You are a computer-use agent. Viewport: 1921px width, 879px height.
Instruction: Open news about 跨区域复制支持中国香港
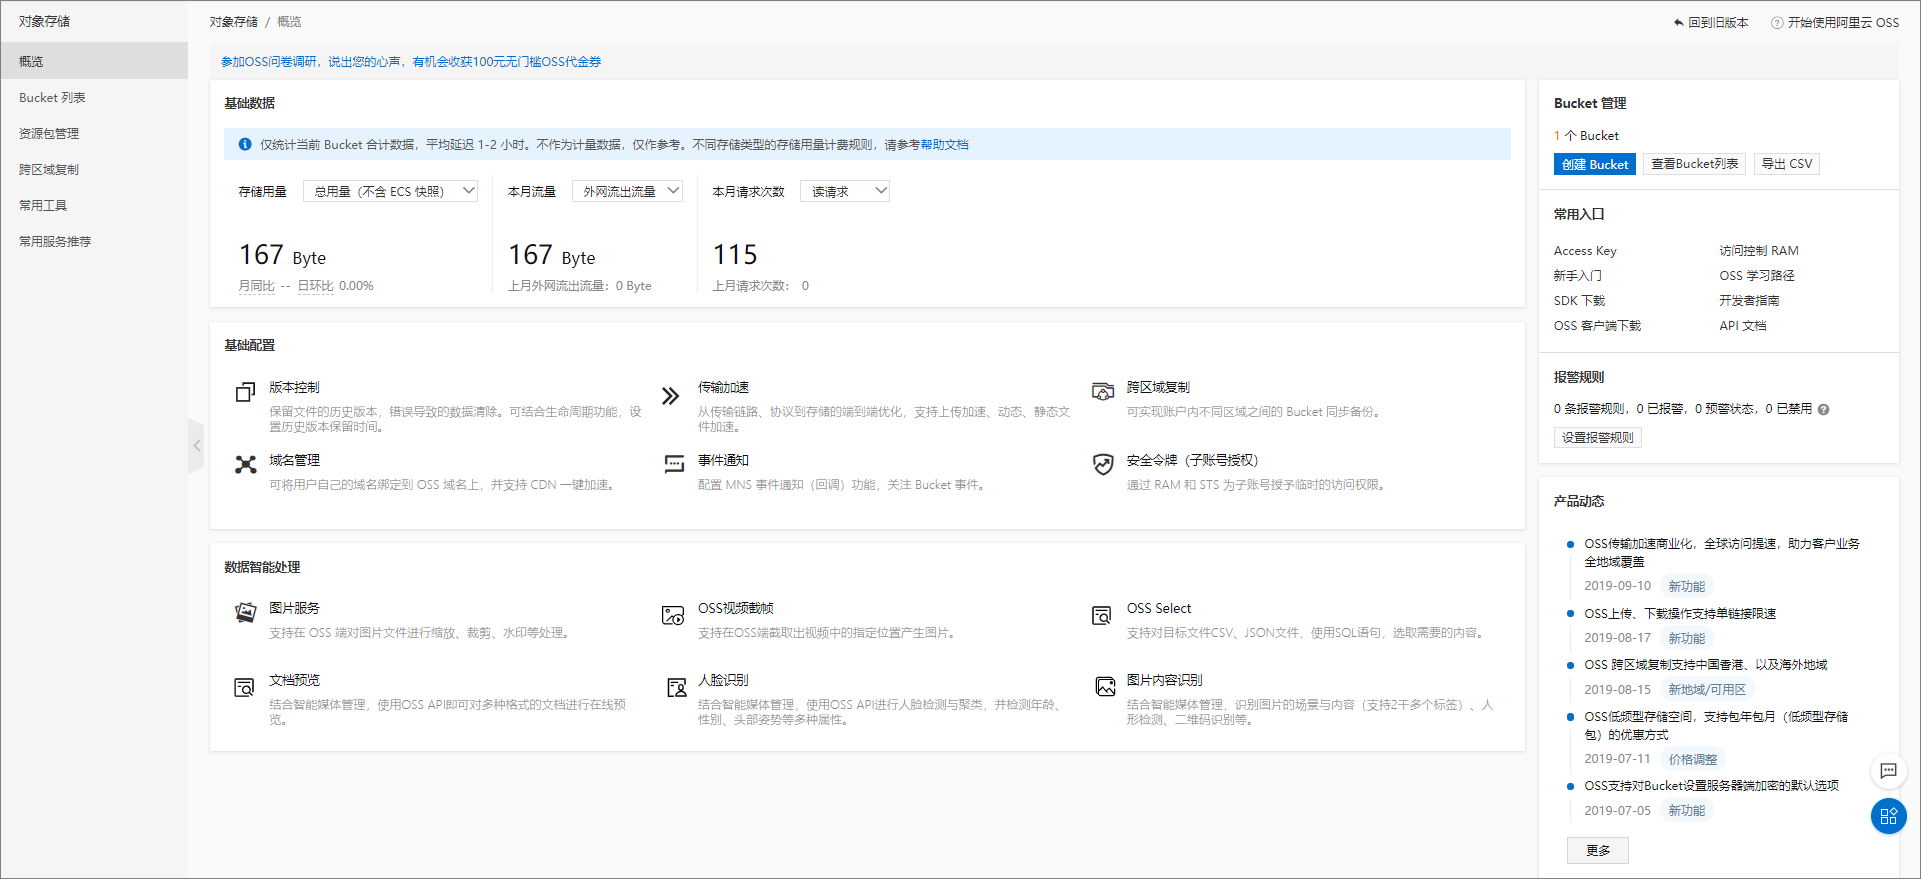tap(1705, 665)
